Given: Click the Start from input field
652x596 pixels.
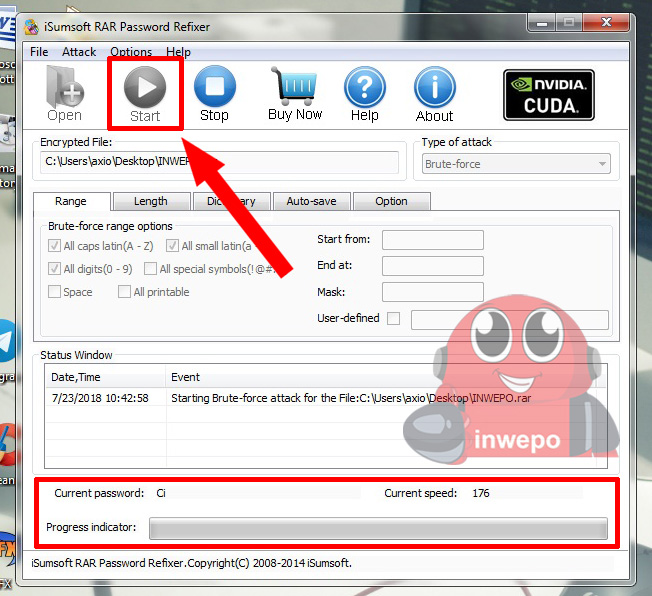Looking at the screenshot, I should pyautogui.click(x=433, y=240).
